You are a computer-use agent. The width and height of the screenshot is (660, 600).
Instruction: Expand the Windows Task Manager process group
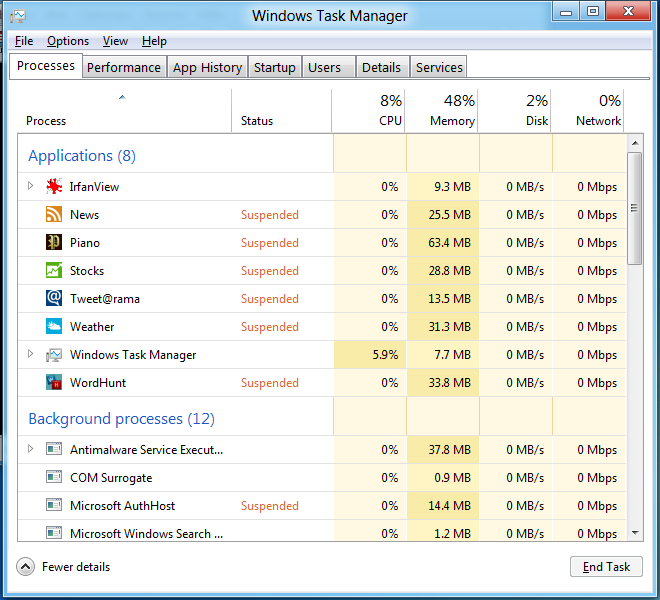pyautogui.click(x=30, y=354)
